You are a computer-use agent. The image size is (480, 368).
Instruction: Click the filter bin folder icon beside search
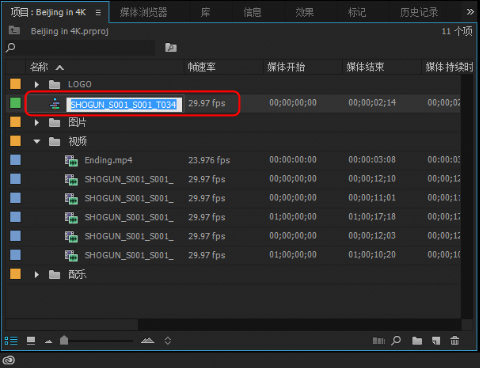tap(171, 48)
